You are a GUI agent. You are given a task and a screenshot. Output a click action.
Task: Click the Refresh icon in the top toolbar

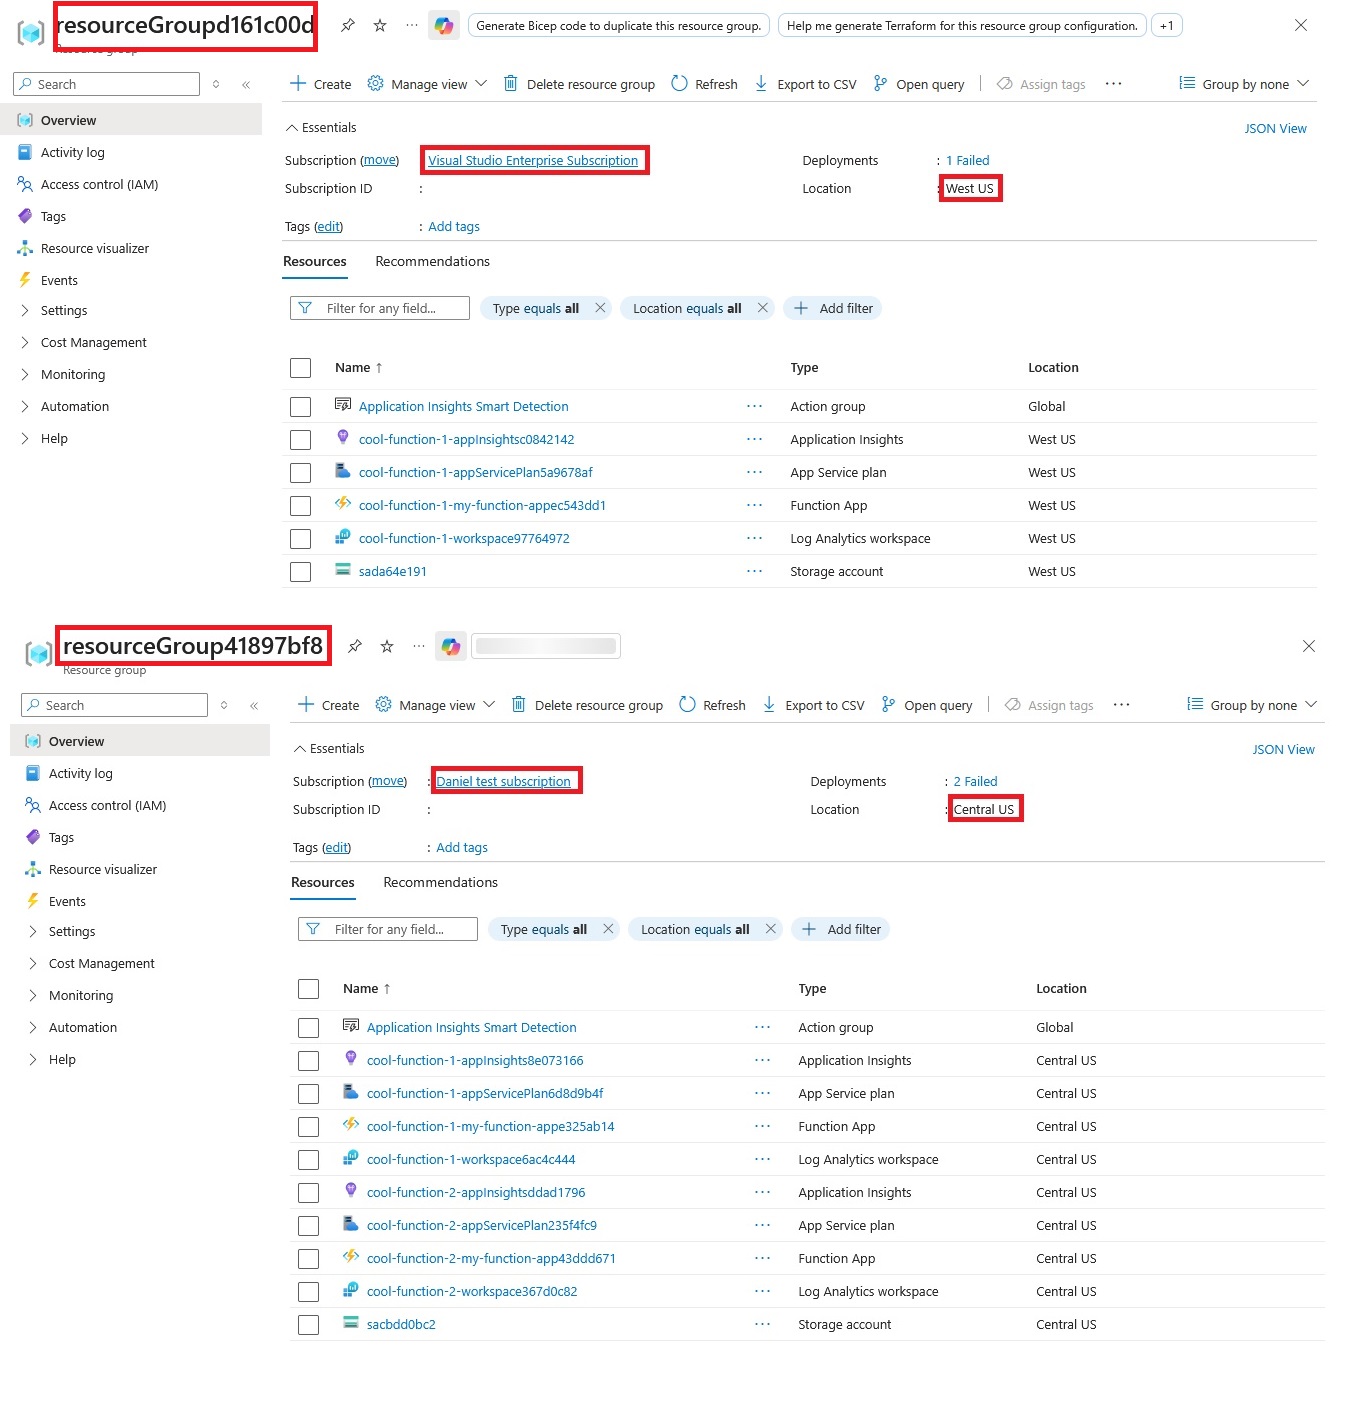[680, 84]
